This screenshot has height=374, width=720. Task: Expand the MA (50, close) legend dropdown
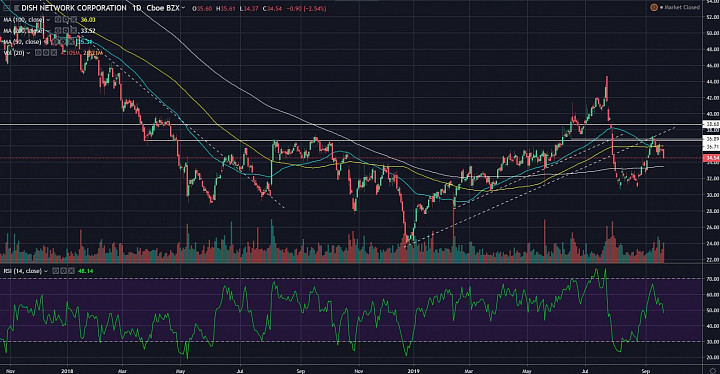click(45, 42)
